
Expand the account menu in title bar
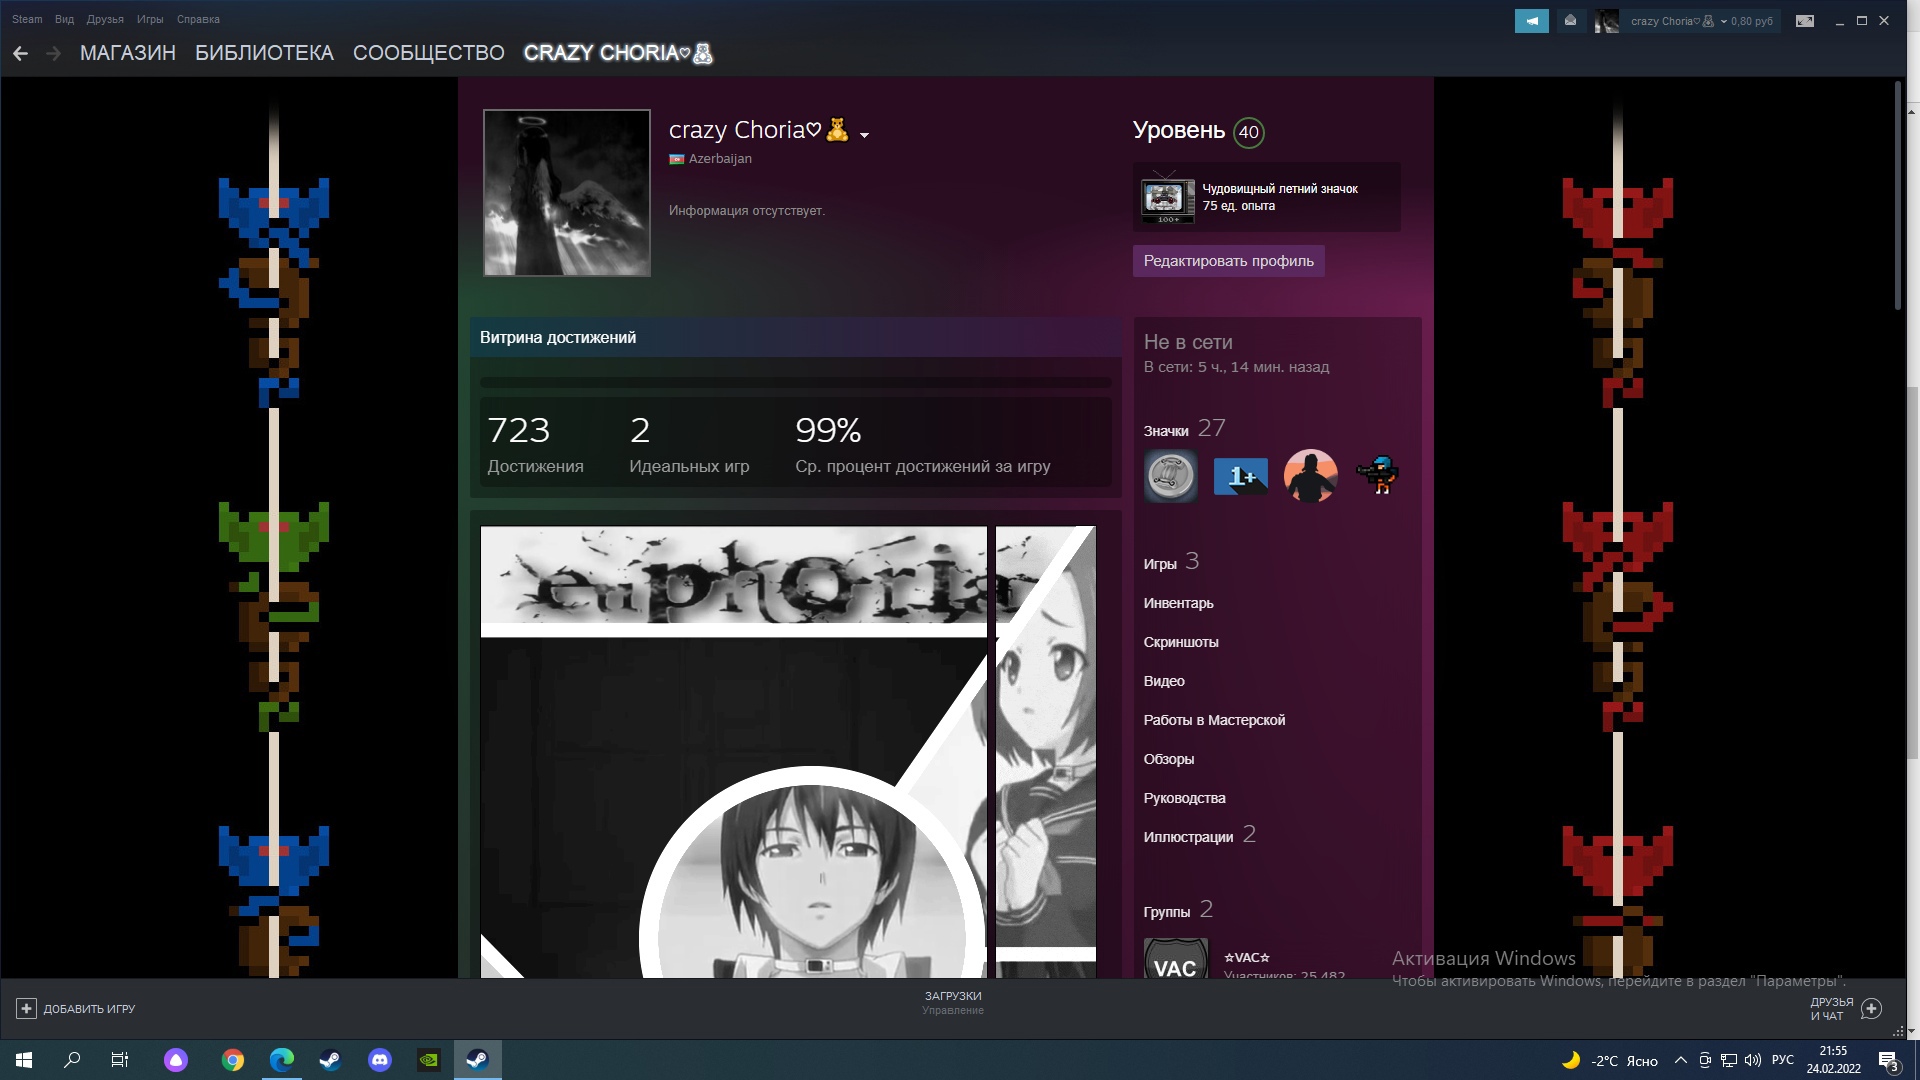tap(1723, 21)
